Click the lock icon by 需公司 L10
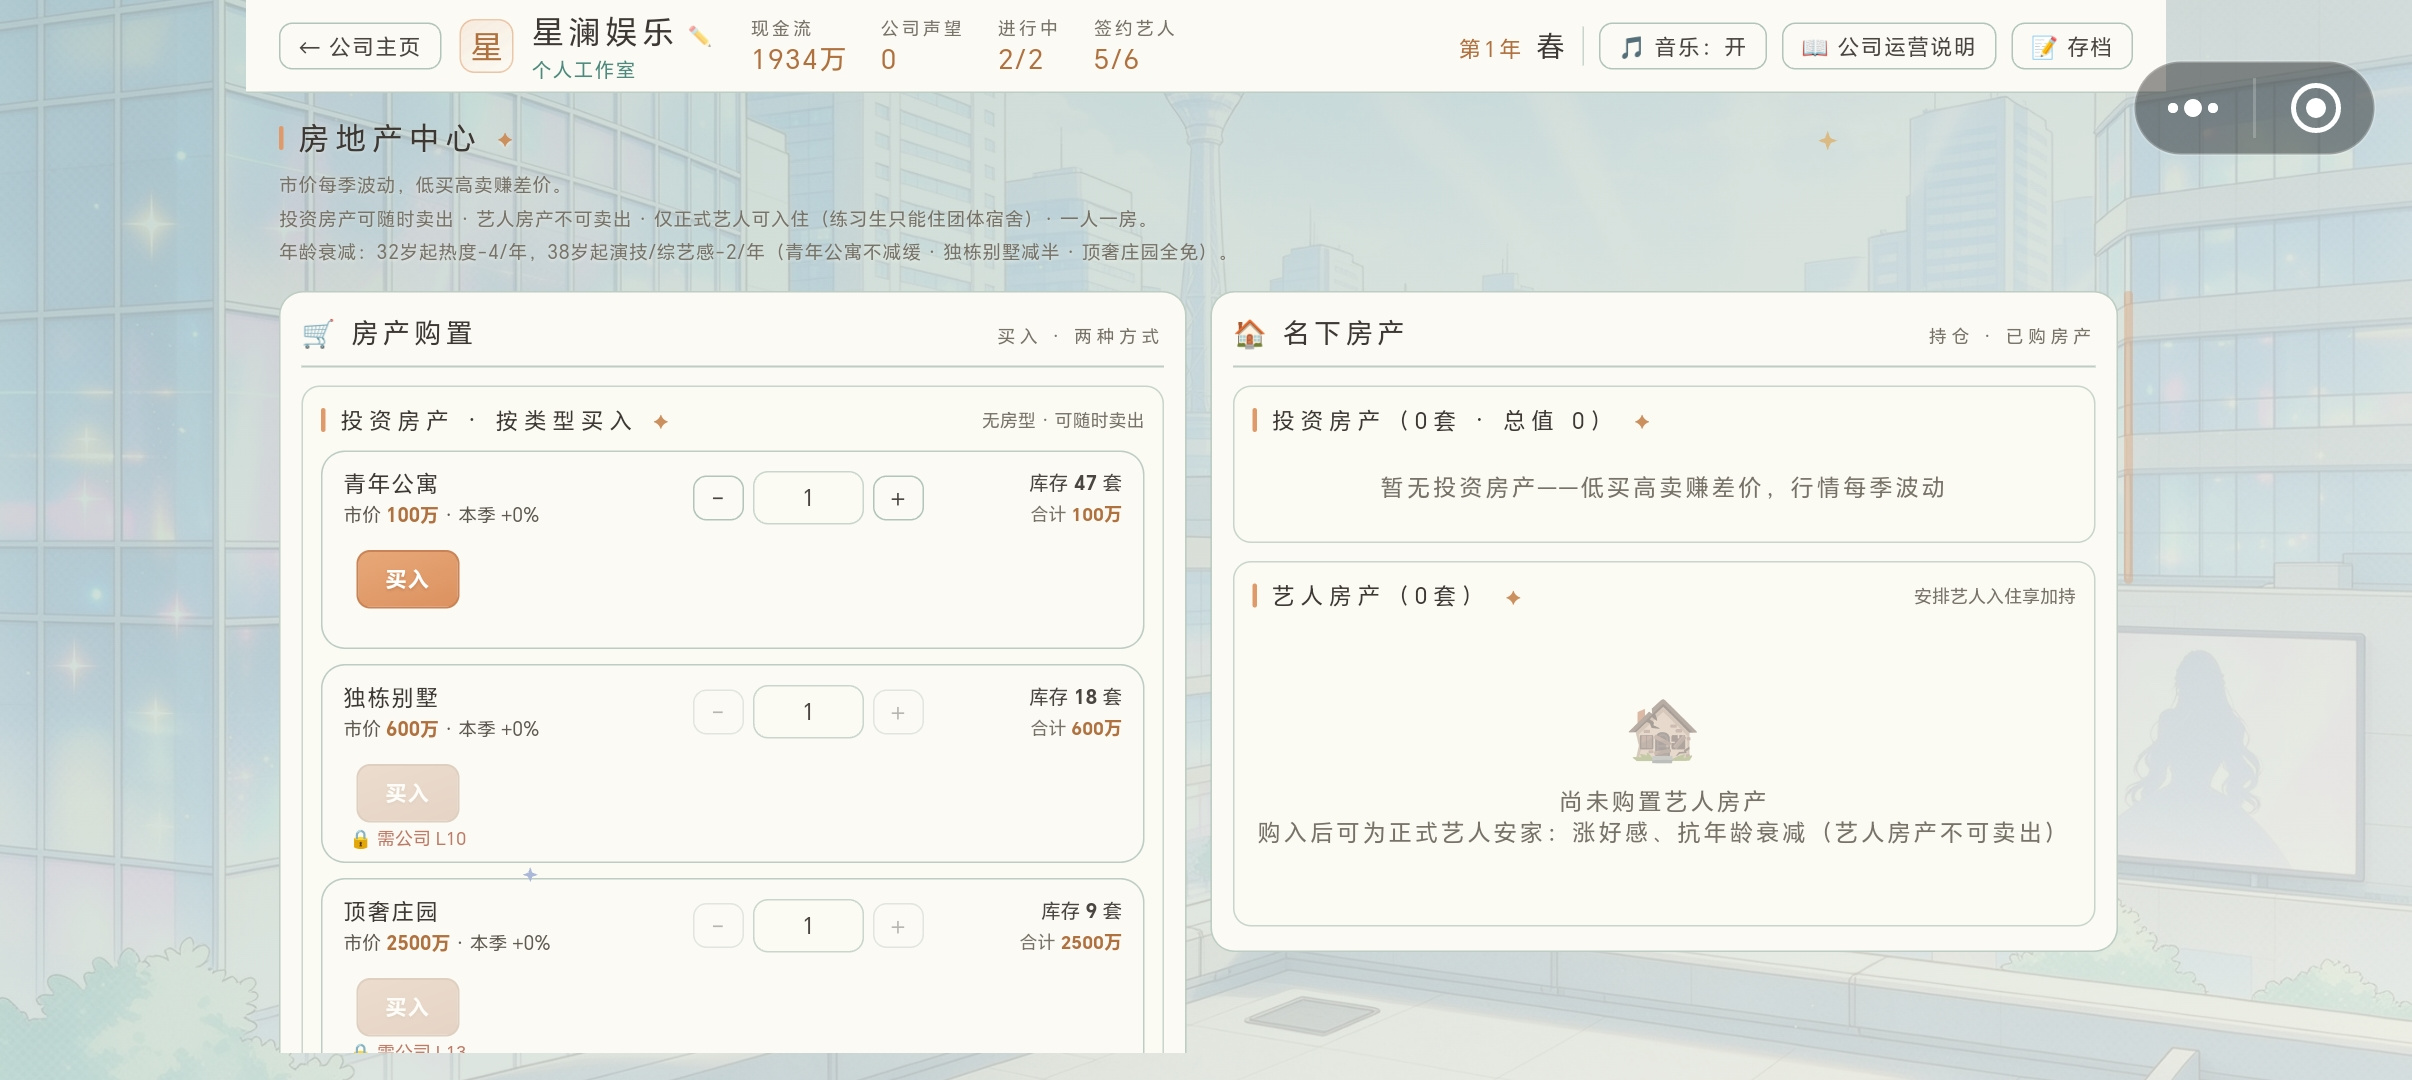The image size is (2412, 1080). (x=361, y=839)
